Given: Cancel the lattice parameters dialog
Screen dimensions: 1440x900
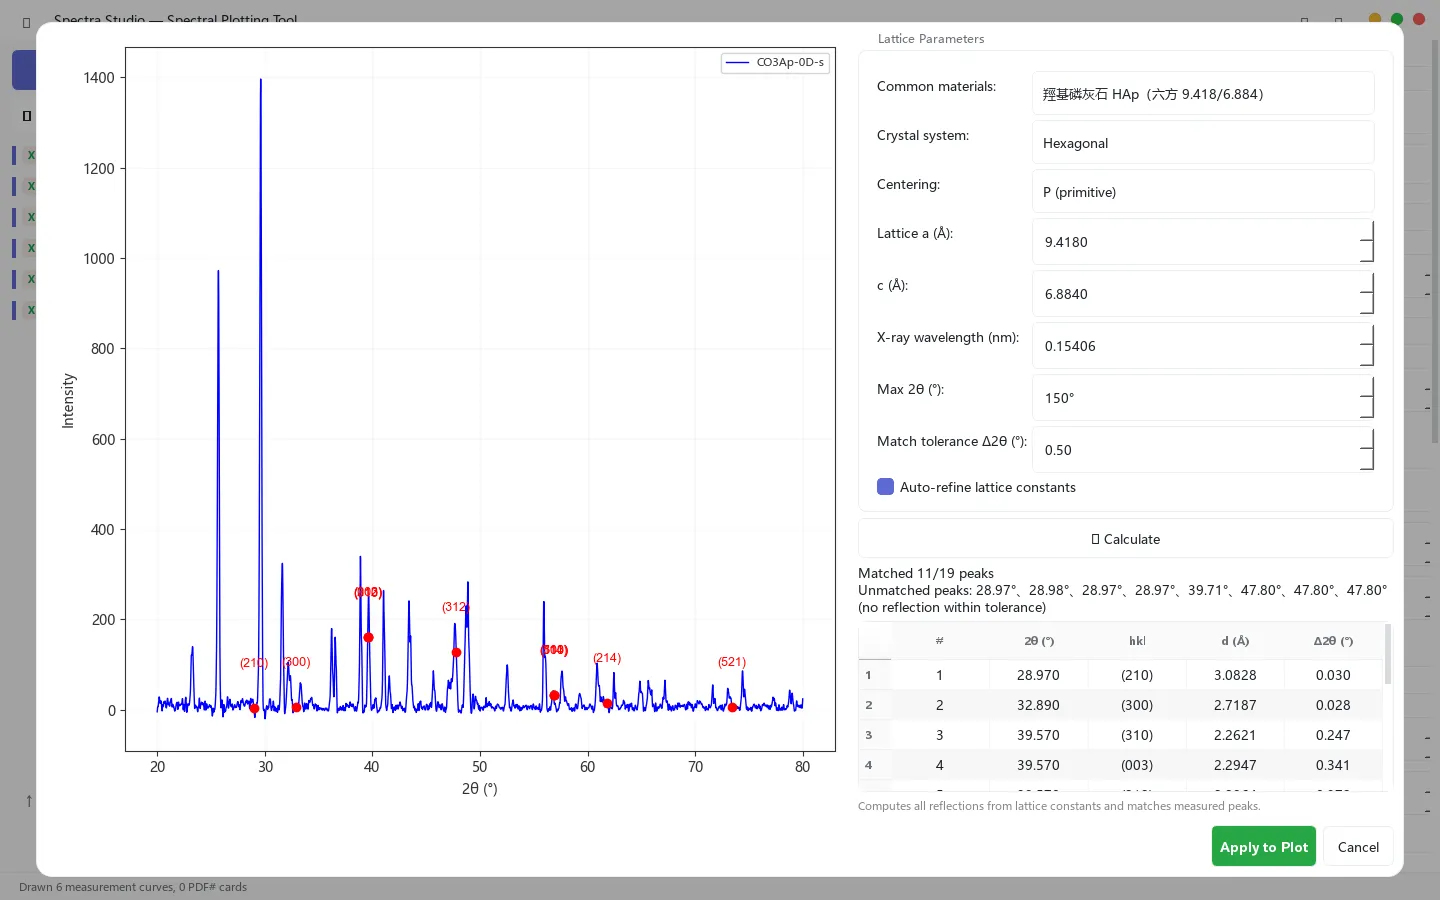Looking at the screenshot, I should (x=1358, y=847).
